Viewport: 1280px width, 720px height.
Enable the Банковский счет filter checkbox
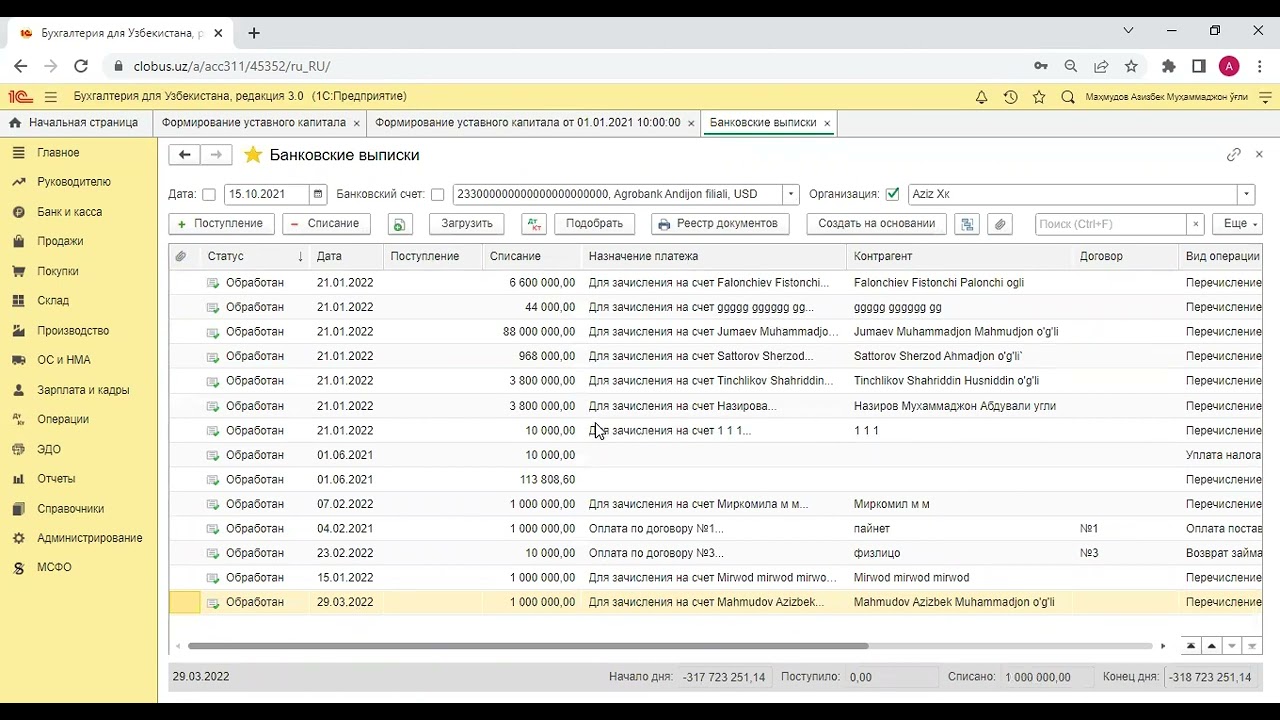437,195
